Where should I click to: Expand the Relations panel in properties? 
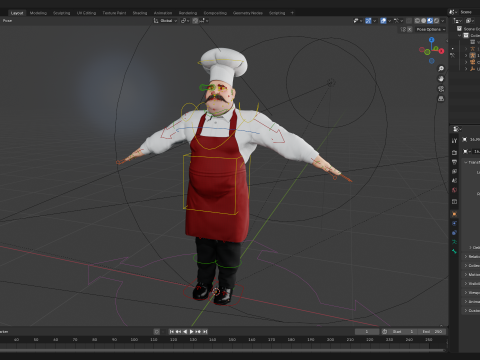click(x=472, y=256)
